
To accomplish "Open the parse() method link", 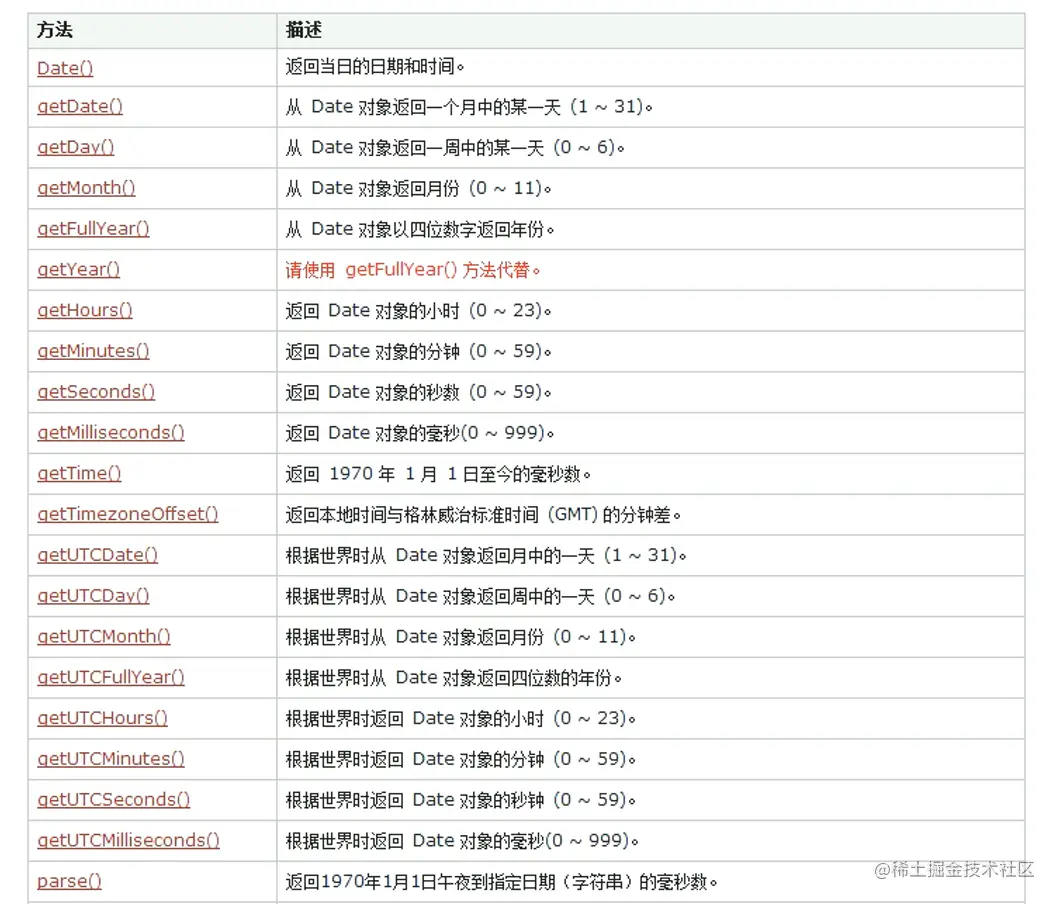I will [69, 881].
